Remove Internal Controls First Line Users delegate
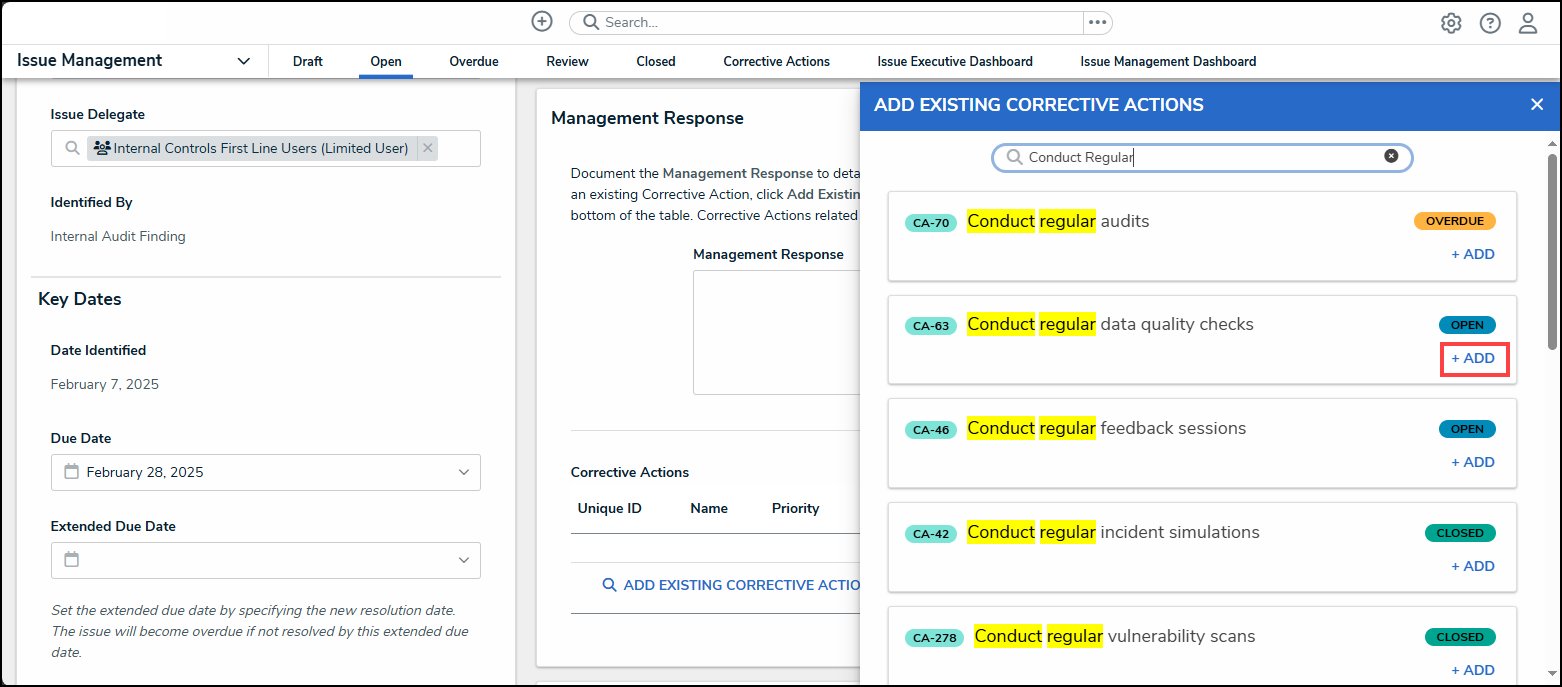The height and width of the screenshot is (687, 1562). 428,148
